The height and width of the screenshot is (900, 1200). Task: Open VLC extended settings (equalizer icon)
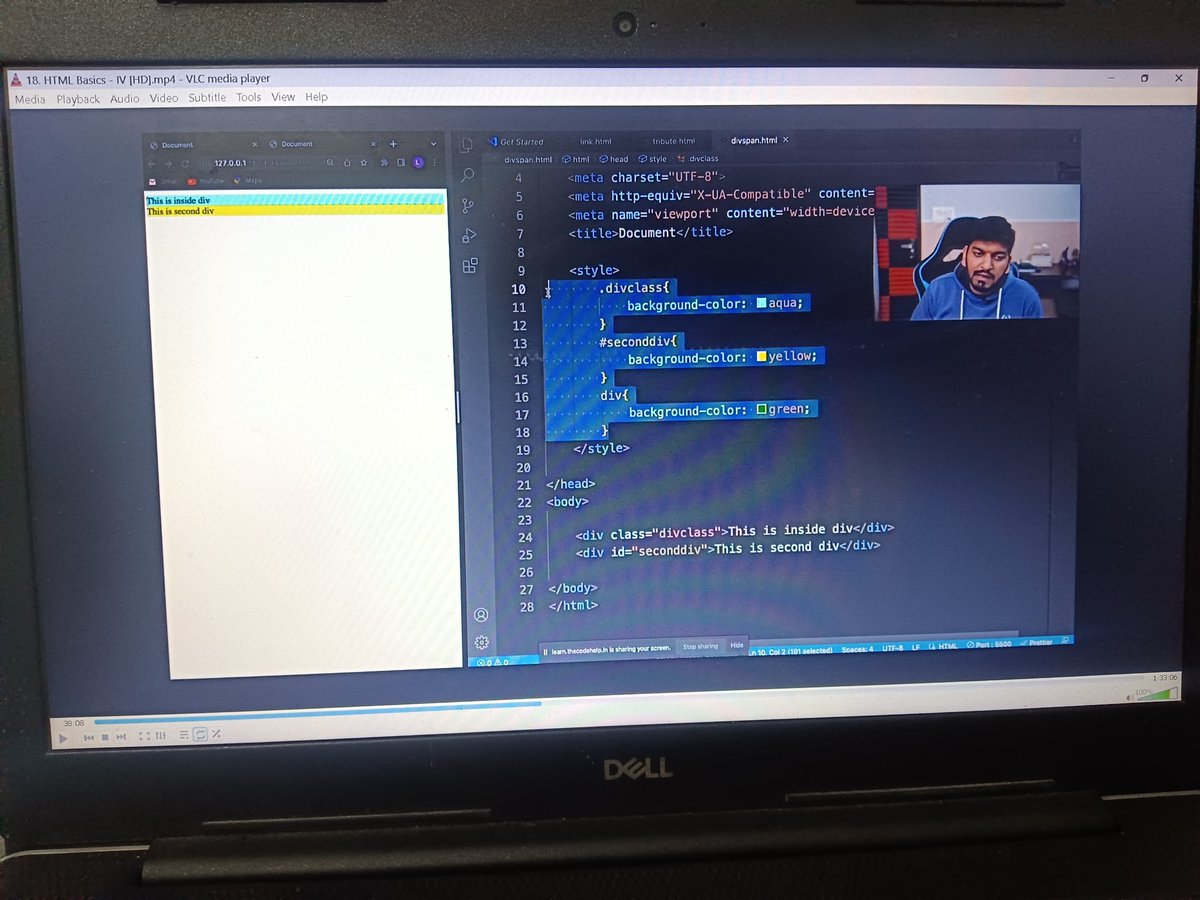click(x=160, y=735)
